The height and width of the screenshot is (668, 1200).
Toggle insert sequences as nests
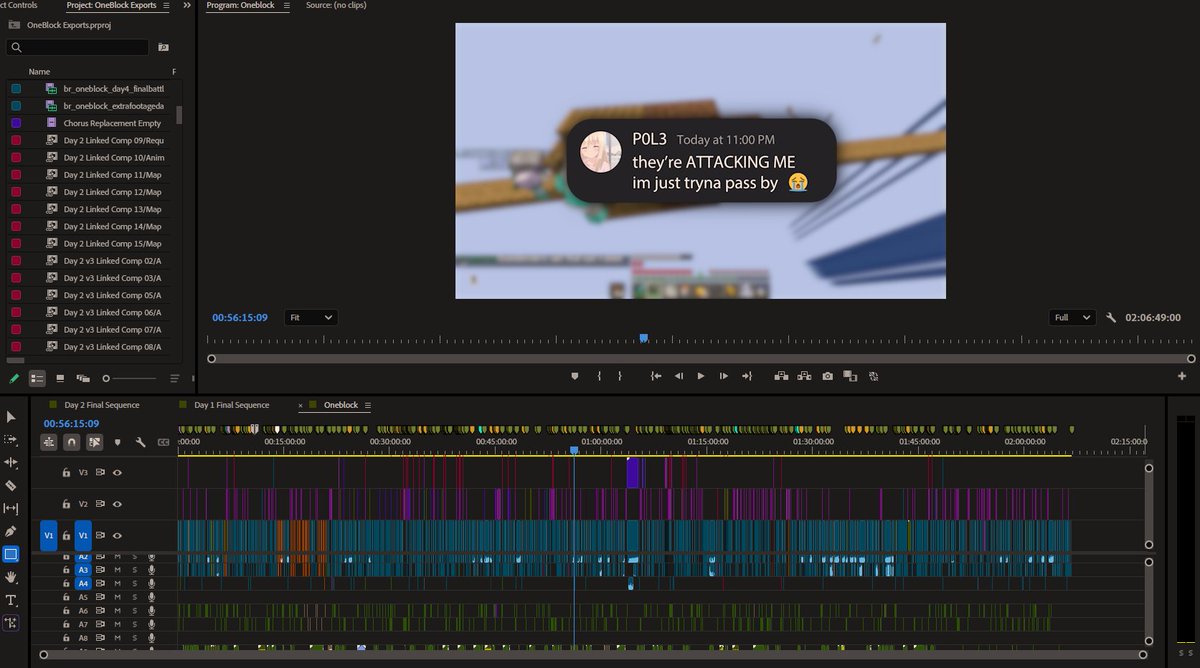click(49, 441)
